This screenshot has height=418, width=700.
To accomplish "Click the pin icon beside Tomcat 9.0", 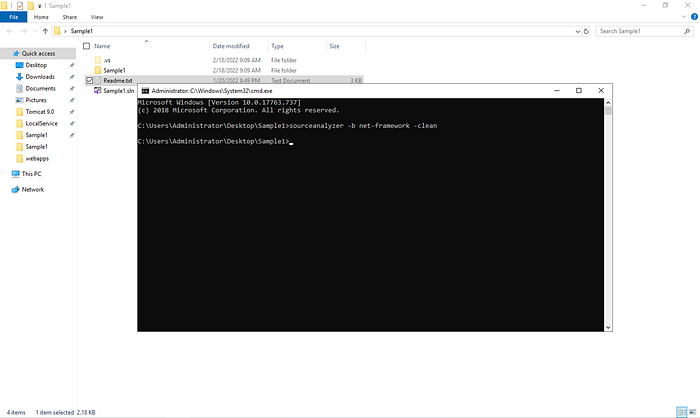I will (x=71, y=112).
